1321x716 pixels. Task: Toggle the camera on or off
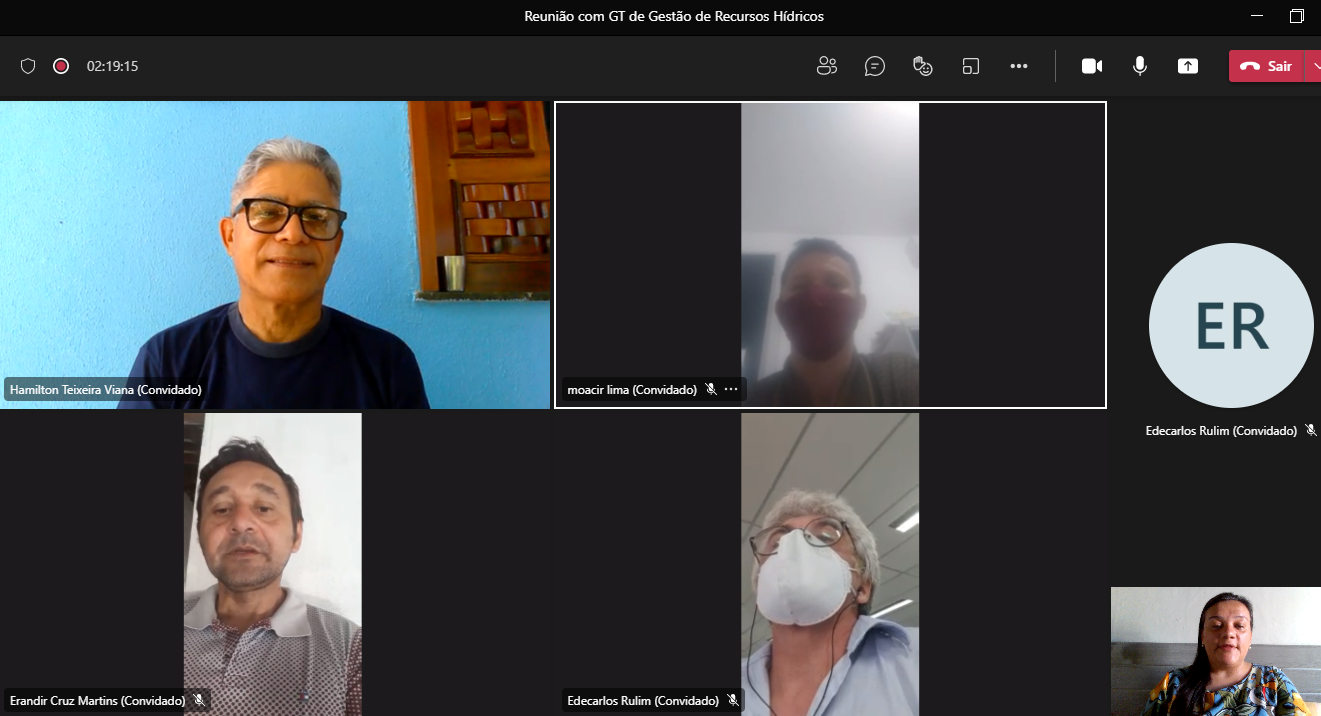1092,66
